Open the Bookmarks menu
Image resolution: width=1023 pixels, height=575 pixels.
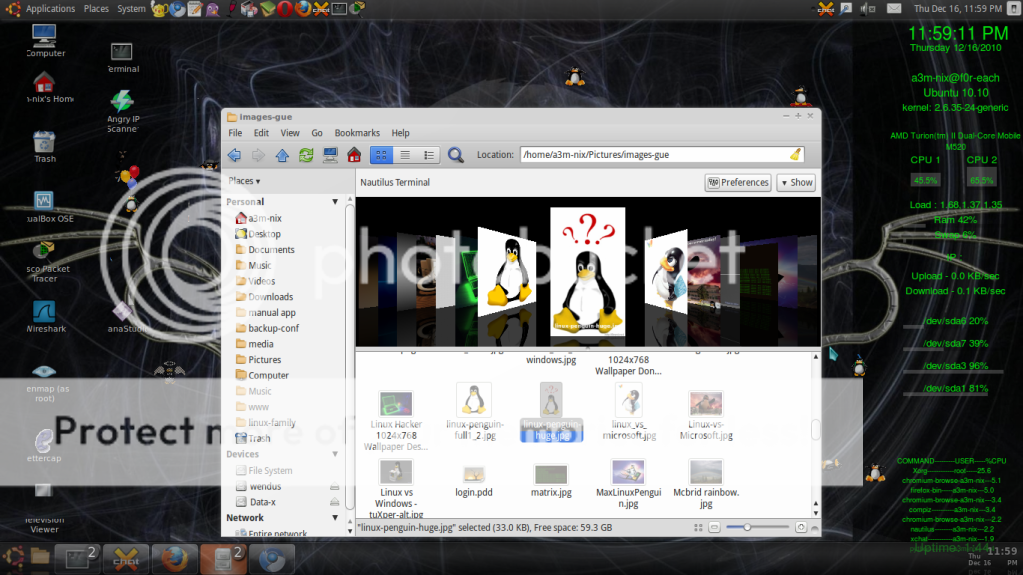(357, 132)
